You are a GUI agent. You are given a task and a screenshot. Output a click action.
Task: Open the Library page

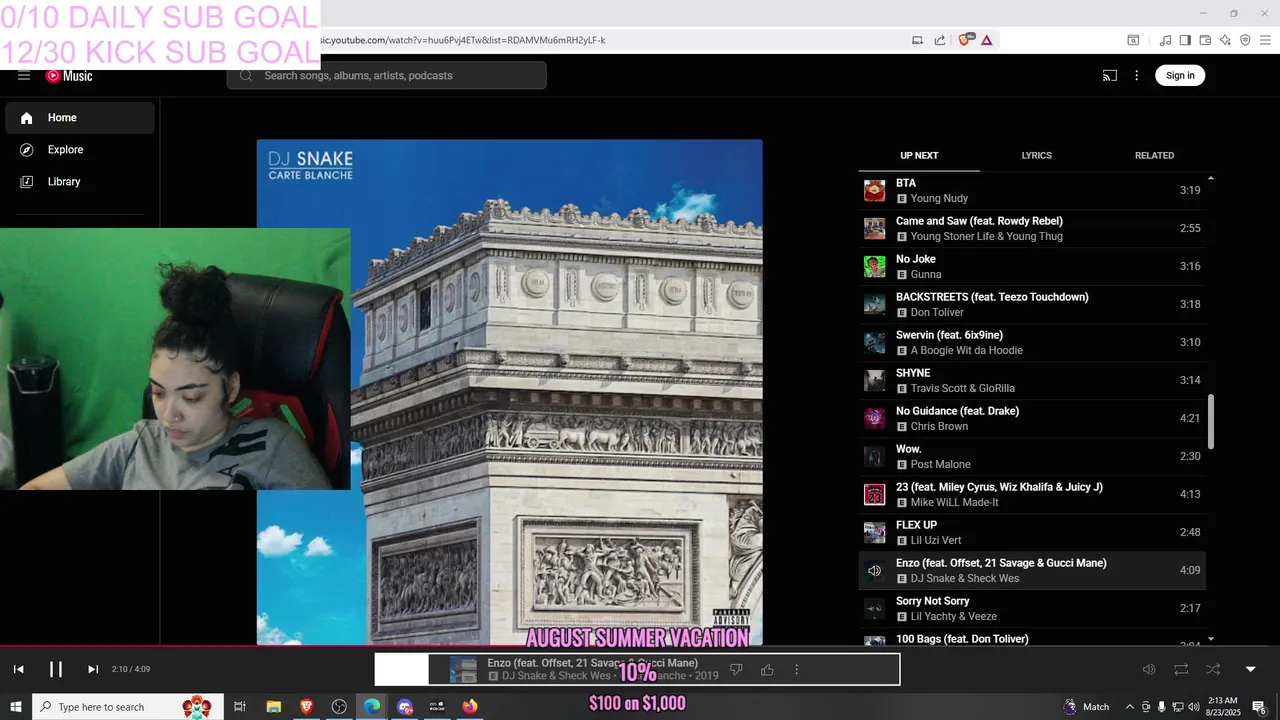(80, 182)
